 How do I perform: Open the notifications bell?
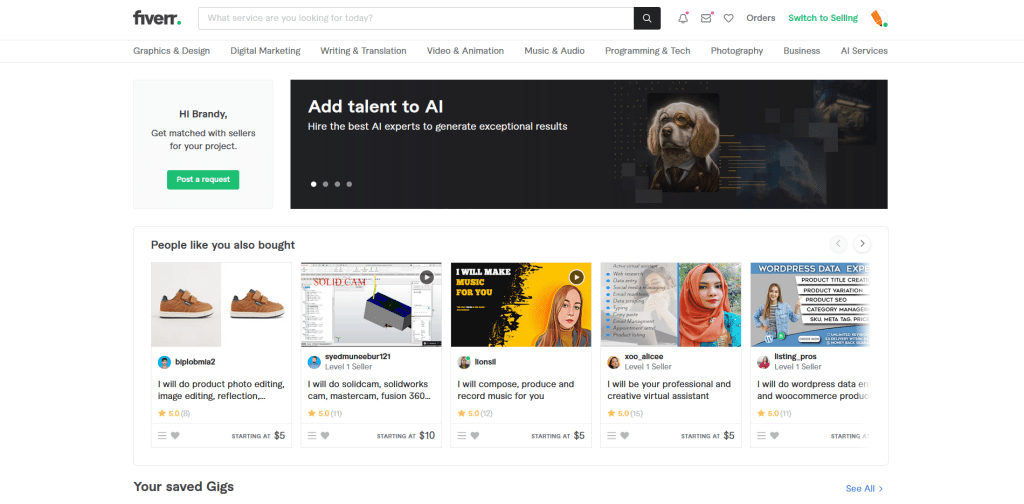683,18
